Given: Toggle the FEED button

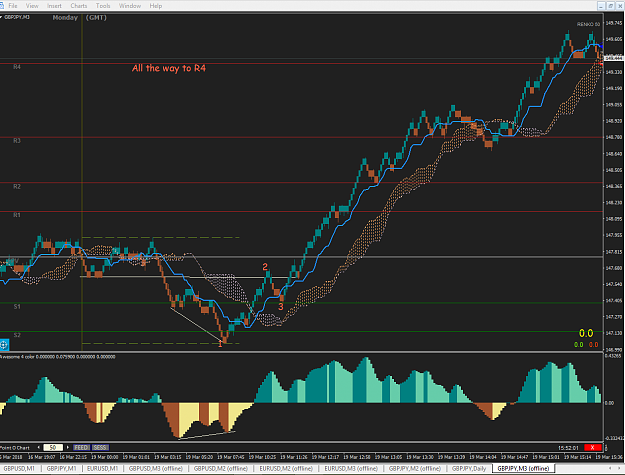Looking at the screenshot, I should 81,448.
